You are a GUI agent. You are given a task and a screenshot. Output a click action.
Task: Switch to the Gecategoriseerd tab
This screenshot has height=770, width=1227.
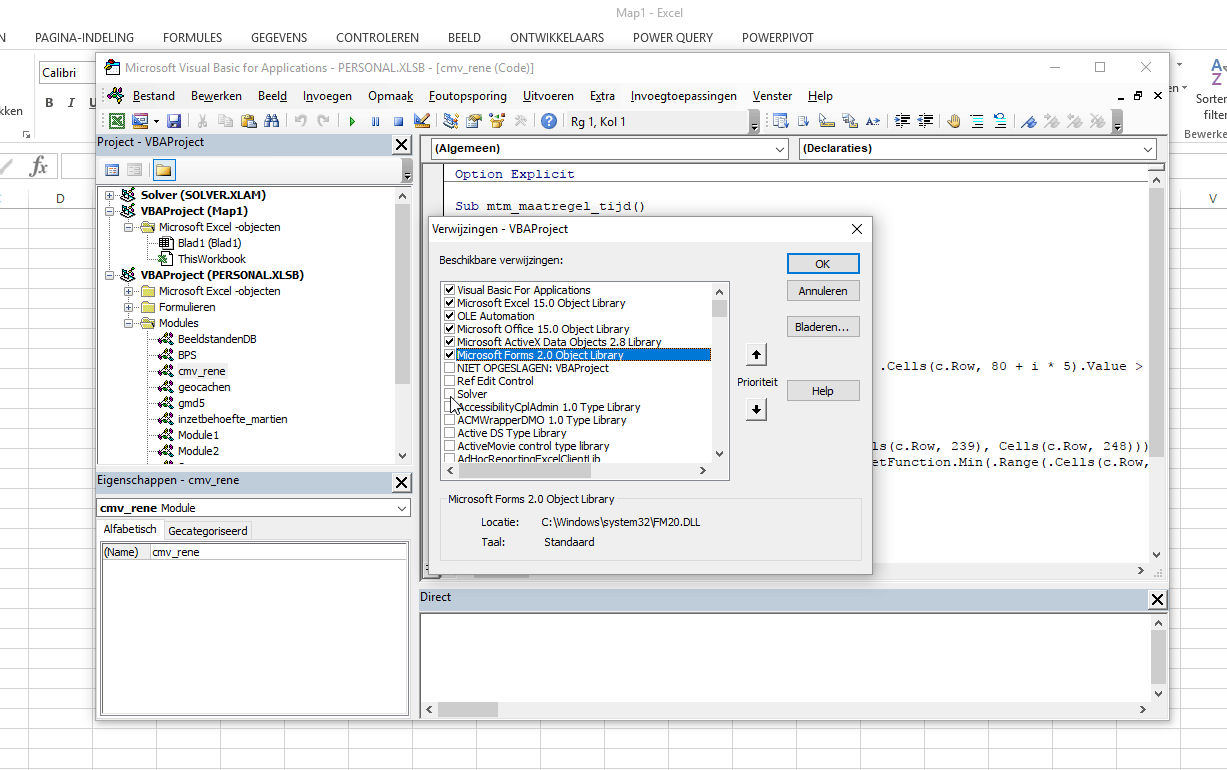208,530
